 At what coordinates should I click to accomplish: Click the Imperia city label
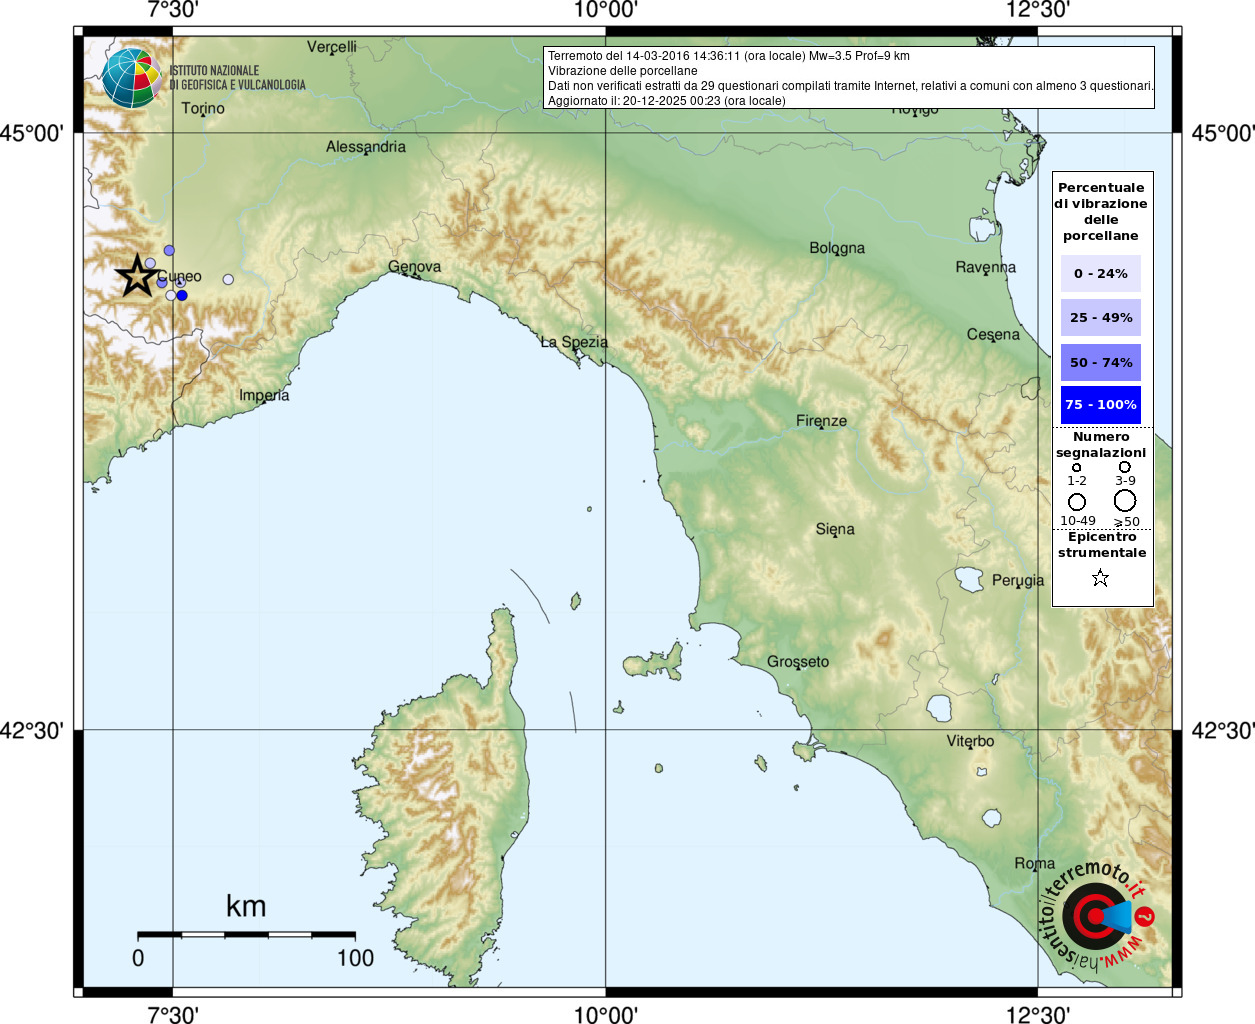264,396
